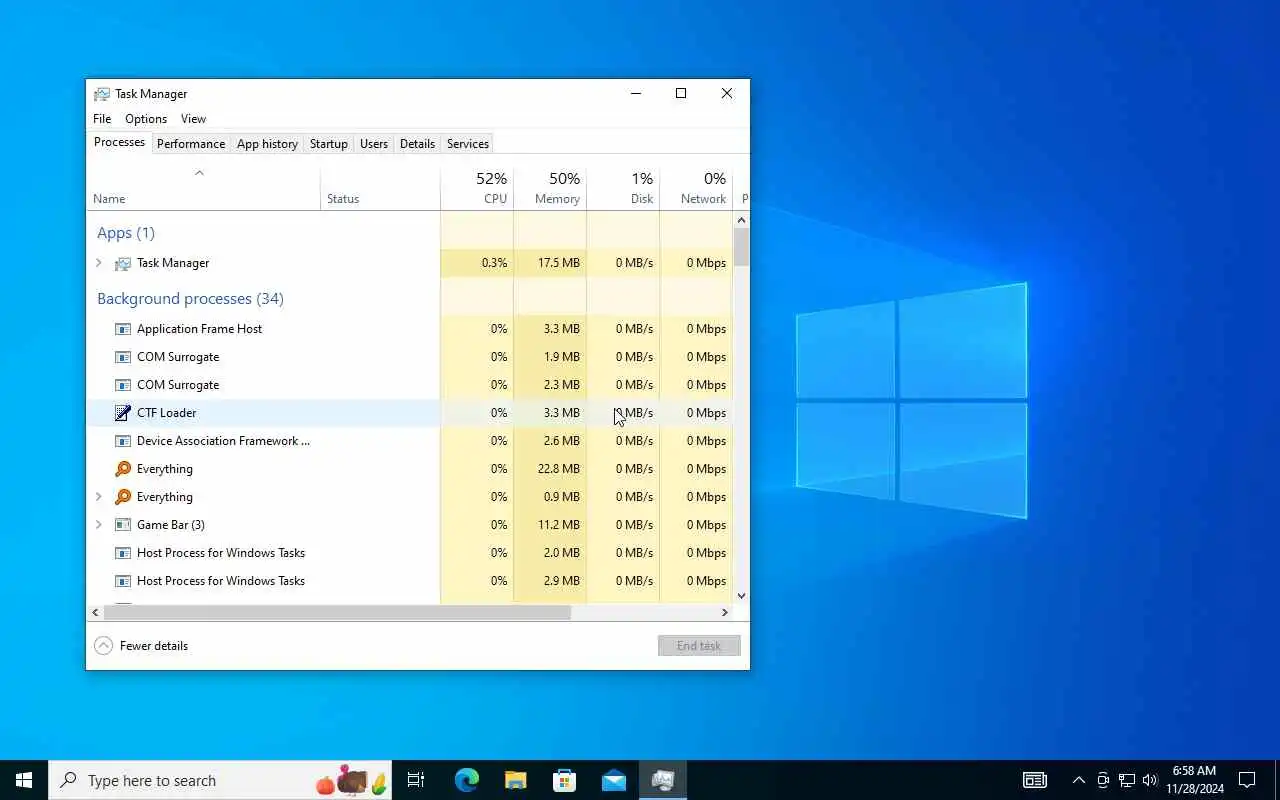Image resolution: width=1280 pixels, height=800 pixels.
Task: Click the Fewer details arrow icon
Action: [104, 646]
